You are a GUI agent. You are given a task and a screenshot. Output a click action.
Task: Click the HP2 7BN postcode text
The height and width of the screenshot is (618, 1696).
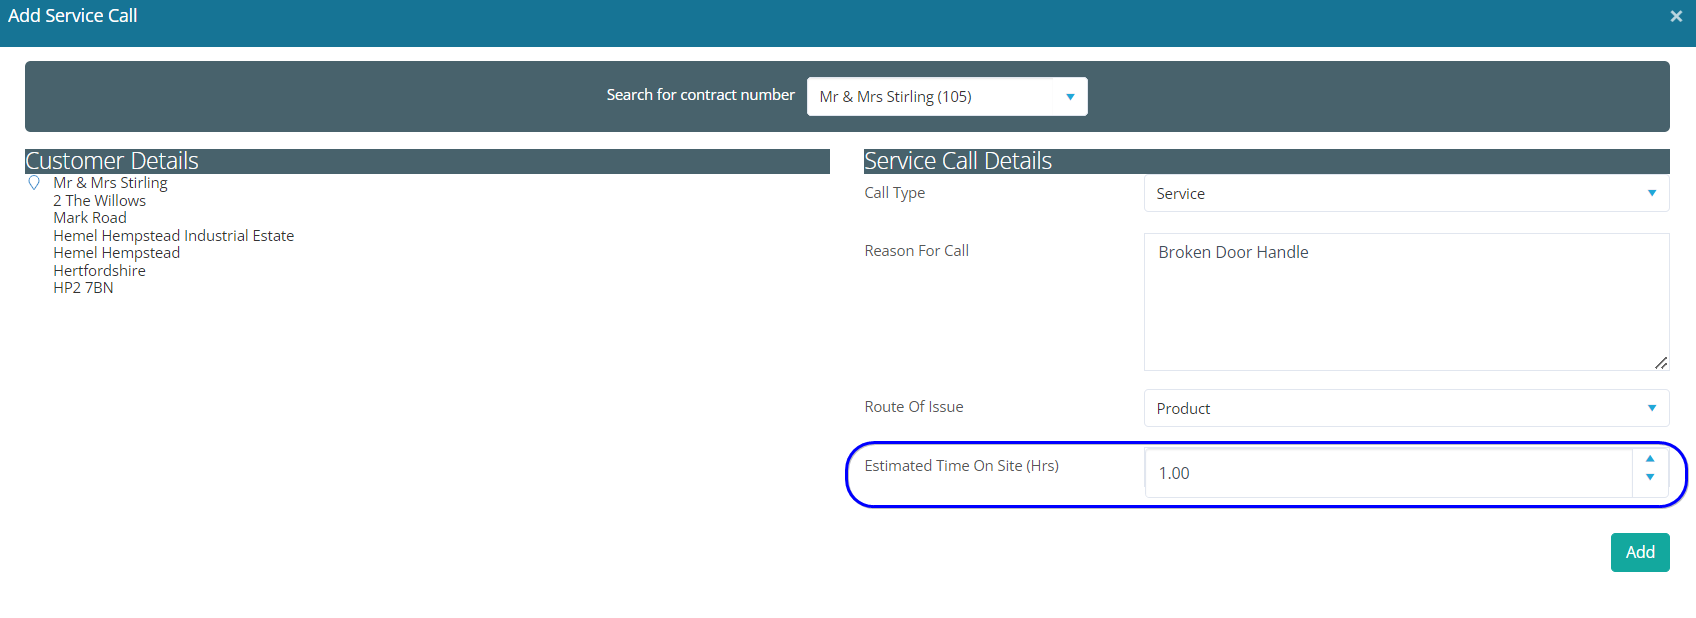pyautogui.click(x=83, y=288)
